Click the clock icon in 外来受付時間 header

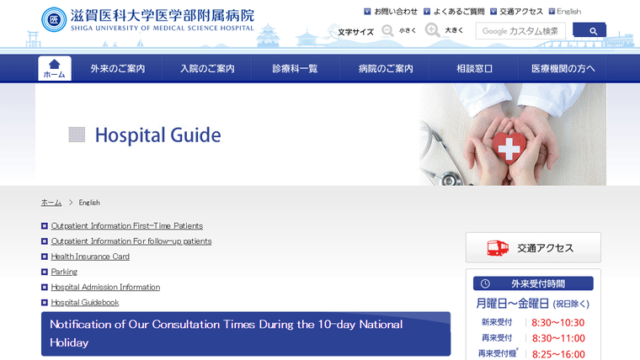(x=485, y=284)
